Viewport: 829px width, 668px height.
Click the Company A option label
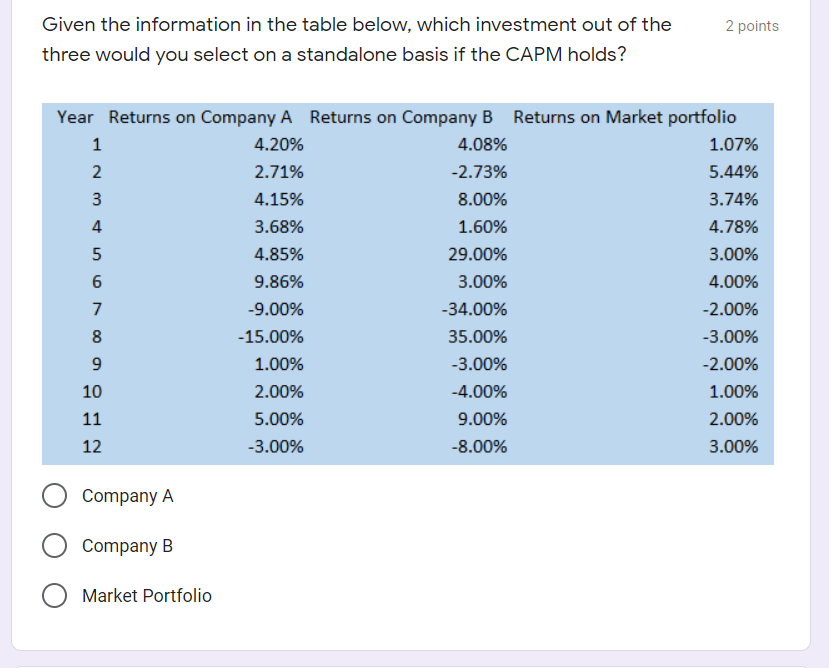coord(126,495)
